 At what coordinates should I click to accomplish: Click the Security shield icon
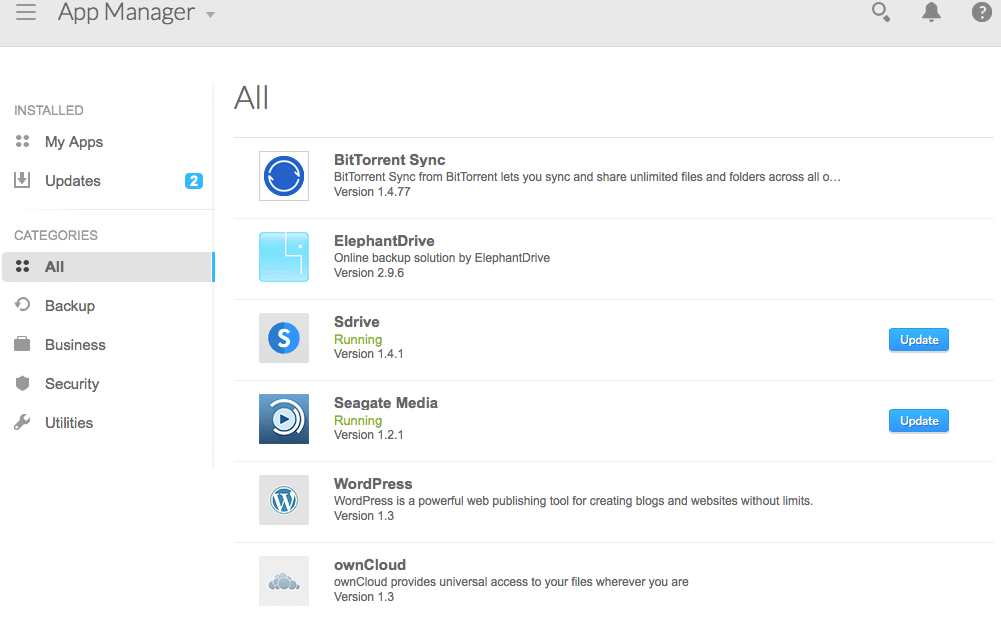[22, 383]
